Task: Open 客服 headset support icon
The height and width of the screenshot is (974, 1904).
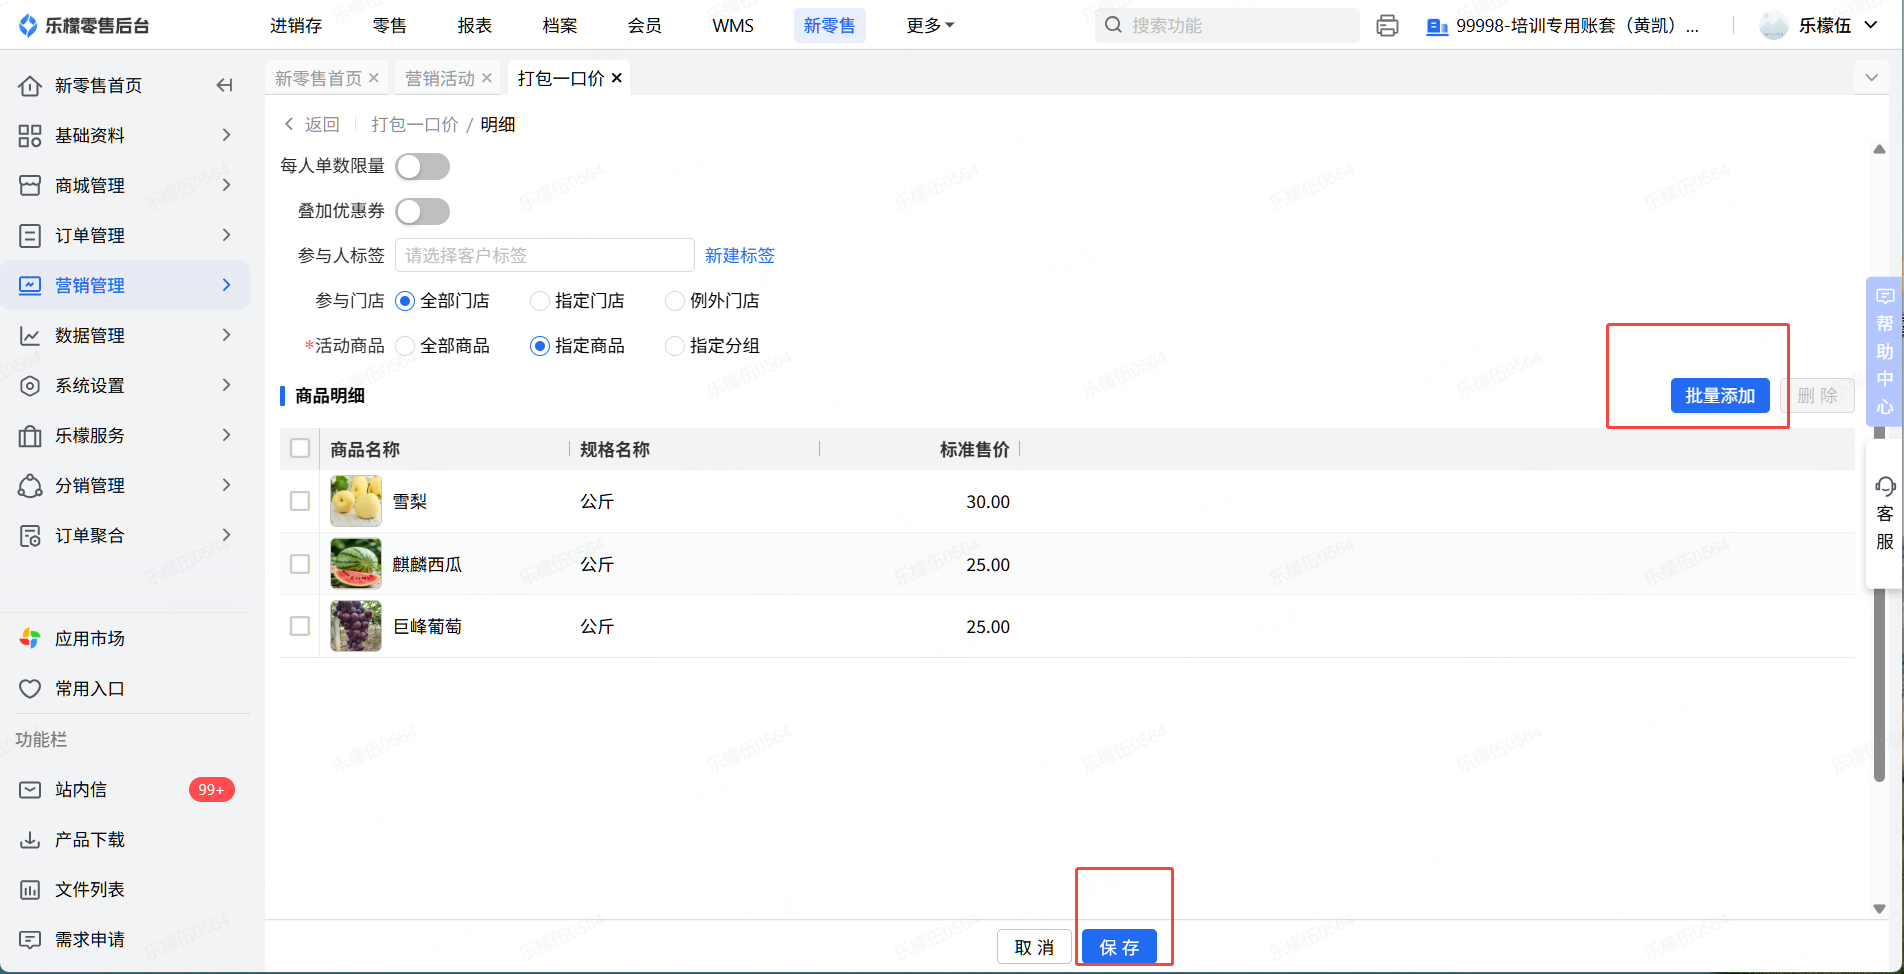Action: click(x=1885, y=487)
